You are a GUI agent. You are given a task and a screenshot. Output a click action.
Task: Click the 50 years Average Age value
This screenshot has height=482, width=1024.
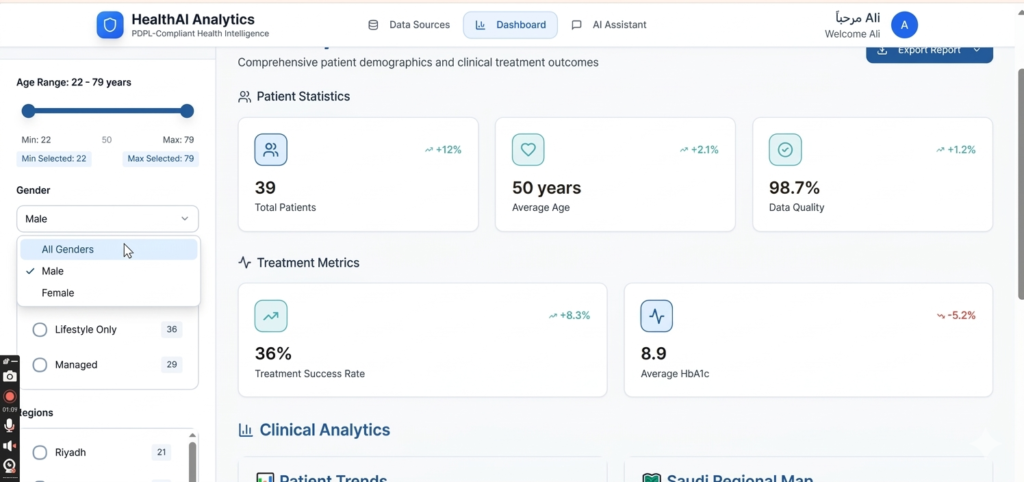[547, 188]
